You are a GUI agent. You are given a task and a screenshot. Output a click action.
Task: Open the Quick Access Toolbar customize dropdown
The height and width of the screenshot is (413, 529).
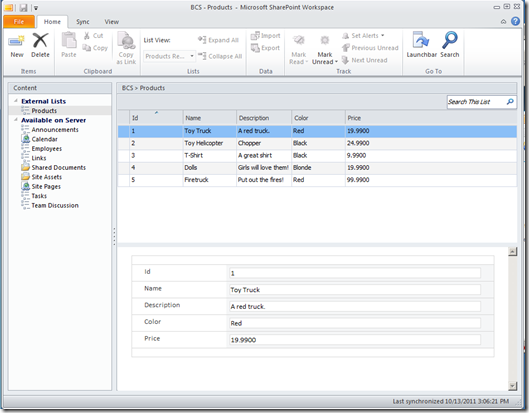point(36,8)
